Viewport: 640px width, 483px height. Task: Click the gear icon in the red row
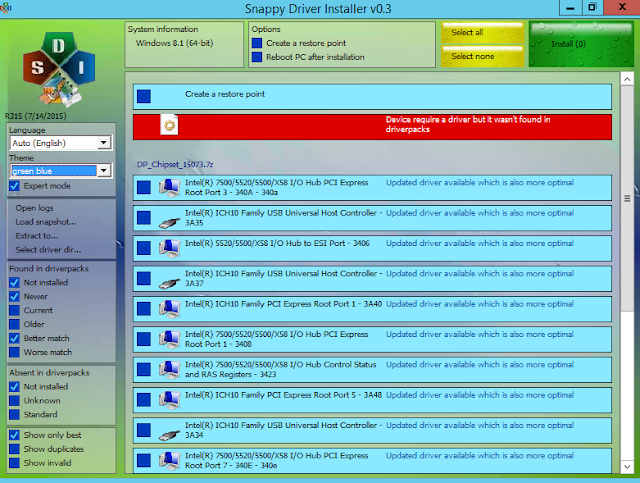(x=169, y=125)
